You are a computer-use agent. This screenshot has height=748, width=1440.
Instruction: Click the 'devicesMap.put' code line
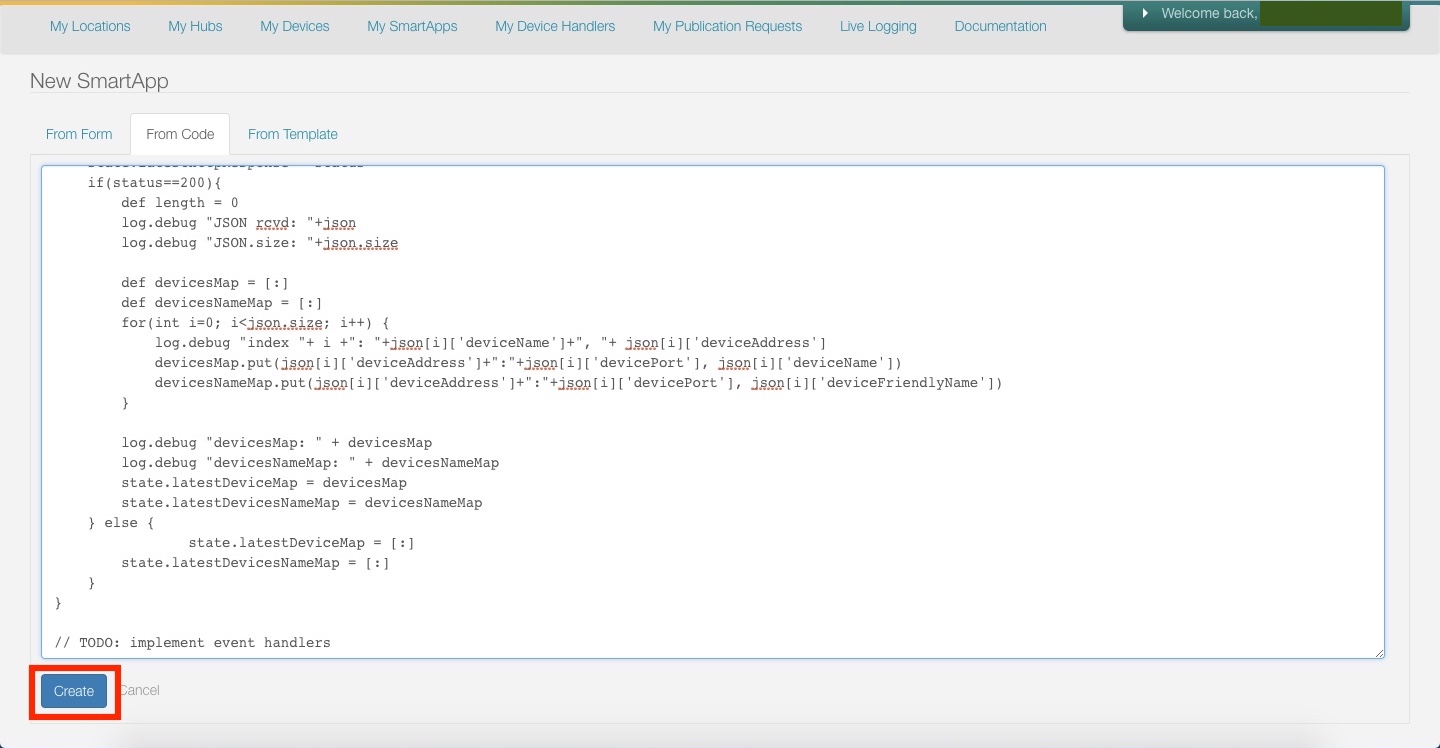(529, 363)
